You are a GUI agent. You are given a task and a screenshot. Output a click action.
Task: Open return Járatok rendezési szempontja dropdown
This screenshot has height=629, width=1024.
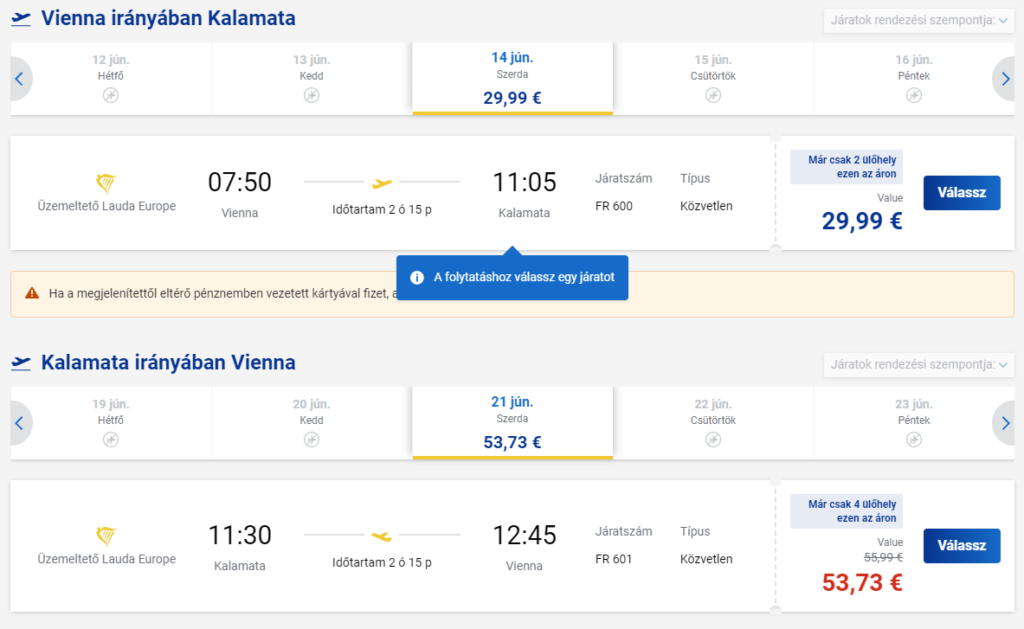pos(919,364)
